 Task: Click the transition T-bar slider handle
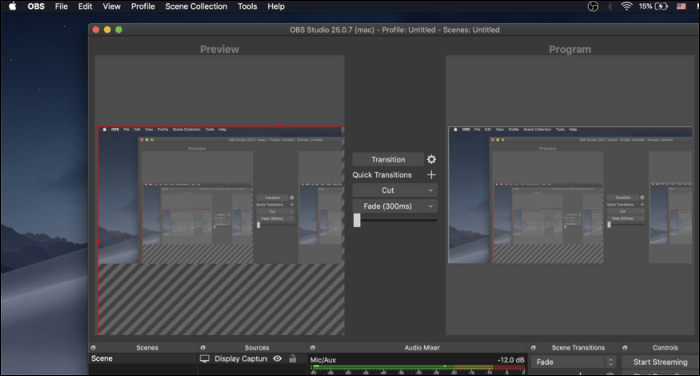(x=357, y=220)
